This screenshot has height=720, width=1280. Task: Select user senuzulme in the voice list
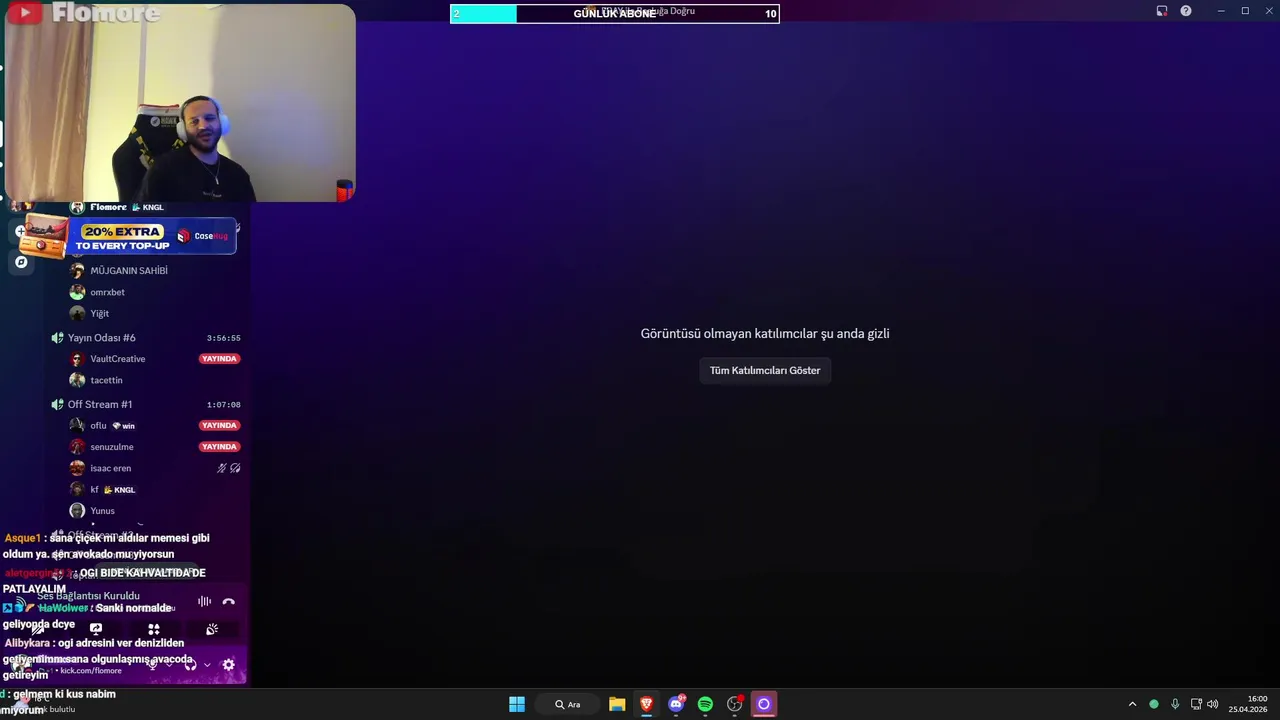111,447
